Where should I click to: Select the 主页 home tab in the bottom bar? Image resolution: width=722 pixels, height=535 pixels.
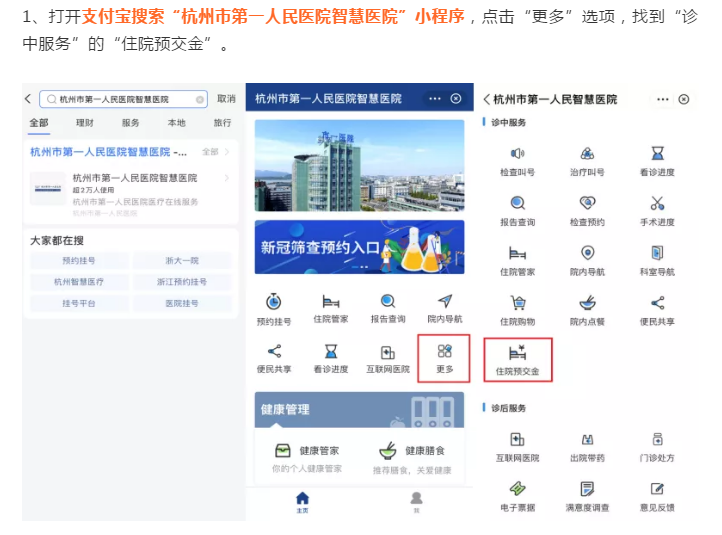click(303, 502)
